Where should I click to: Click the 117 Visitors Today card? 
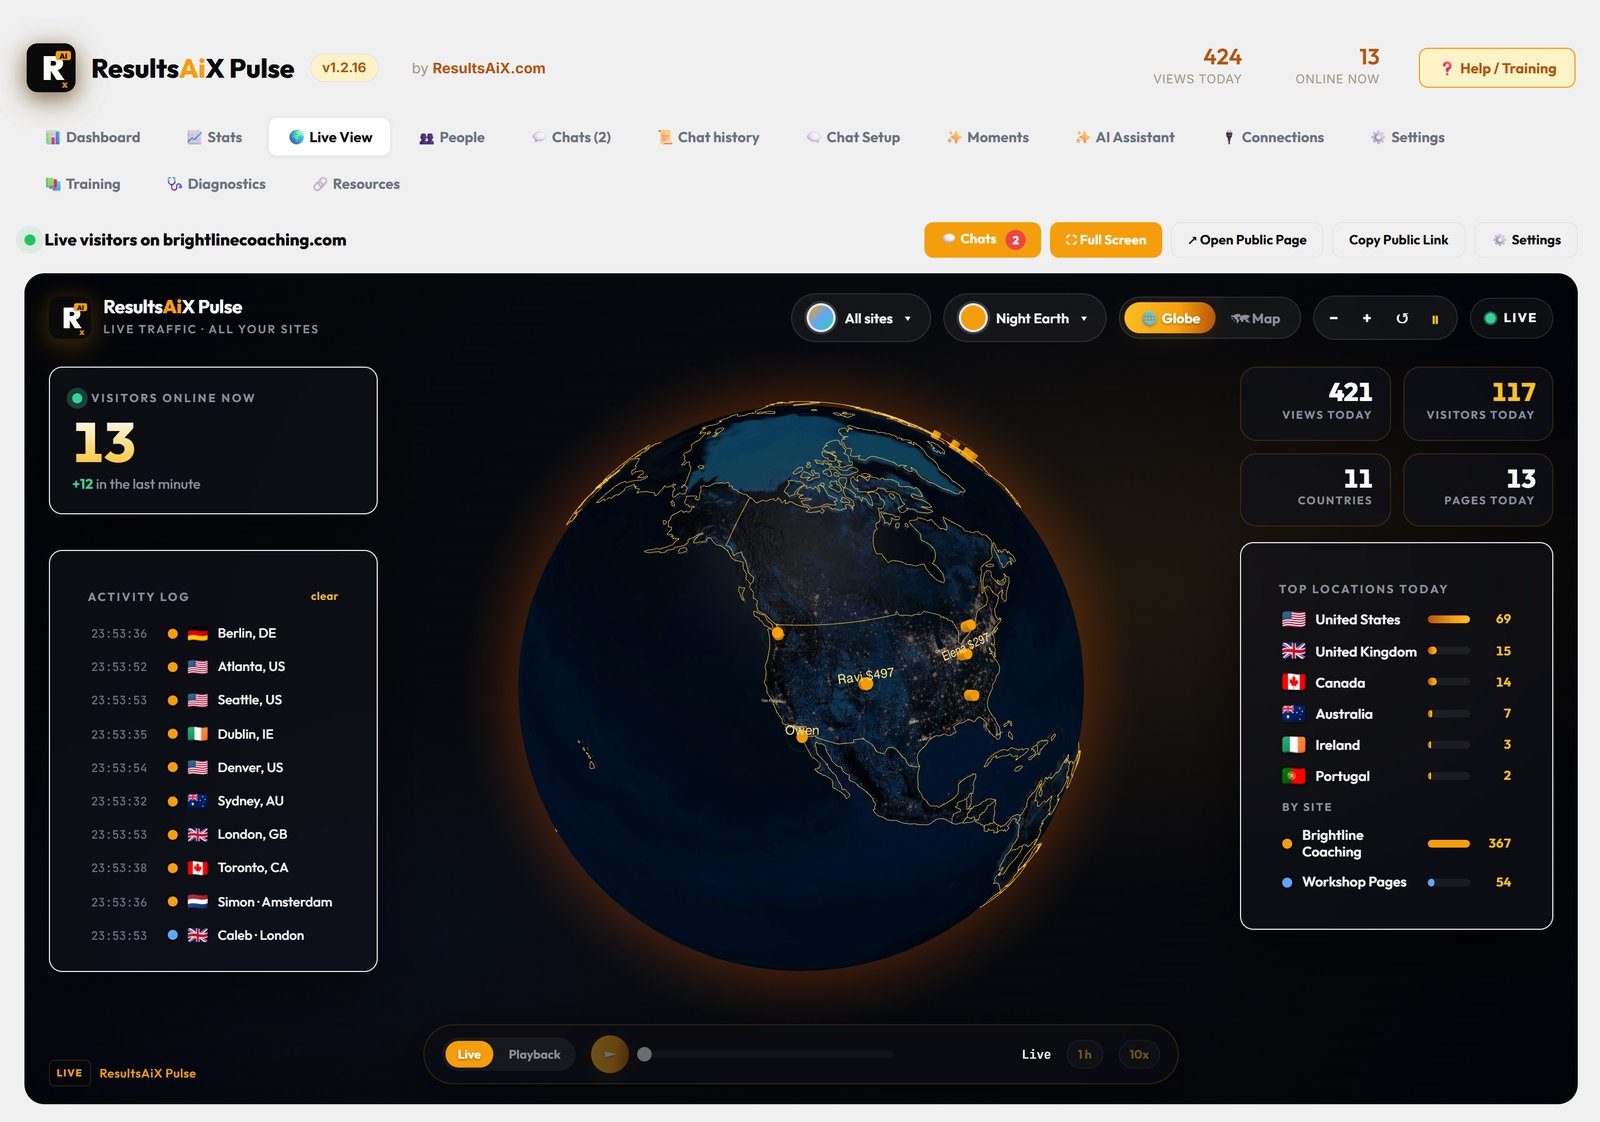[x=1478, y=403]
